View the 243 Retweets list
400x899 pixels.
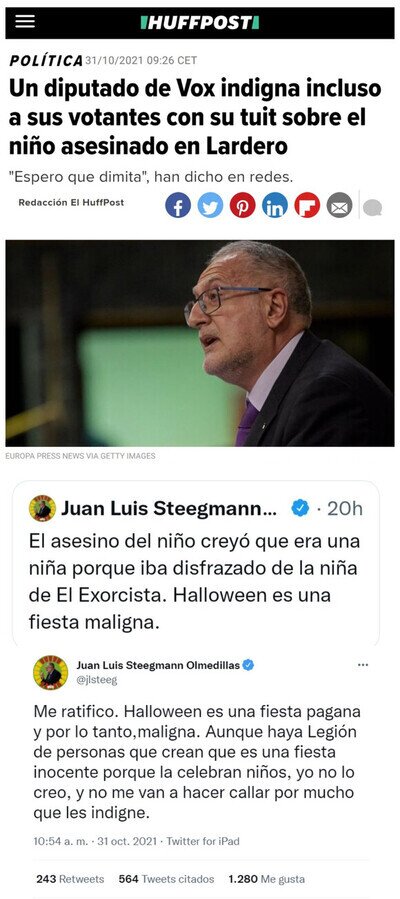point(70,879)
